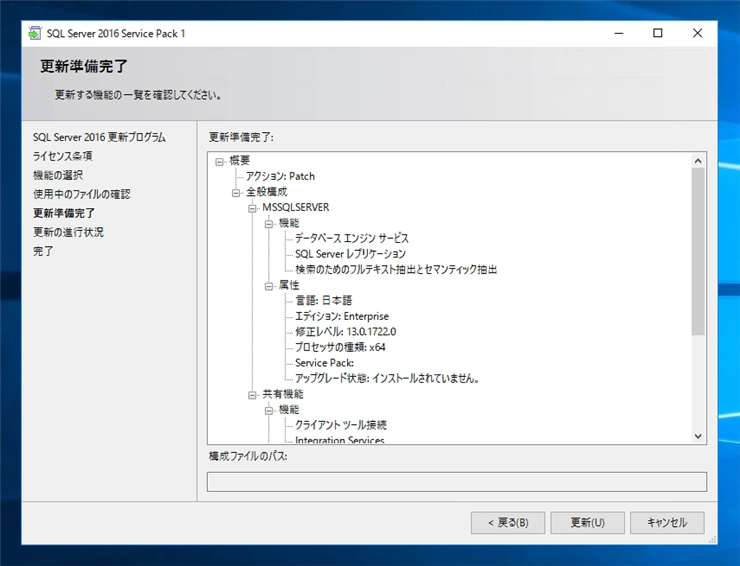This screenshot has width=740, height=566.
Task: Click 使用中のファイルの確認 step
Action: [82, 194]
